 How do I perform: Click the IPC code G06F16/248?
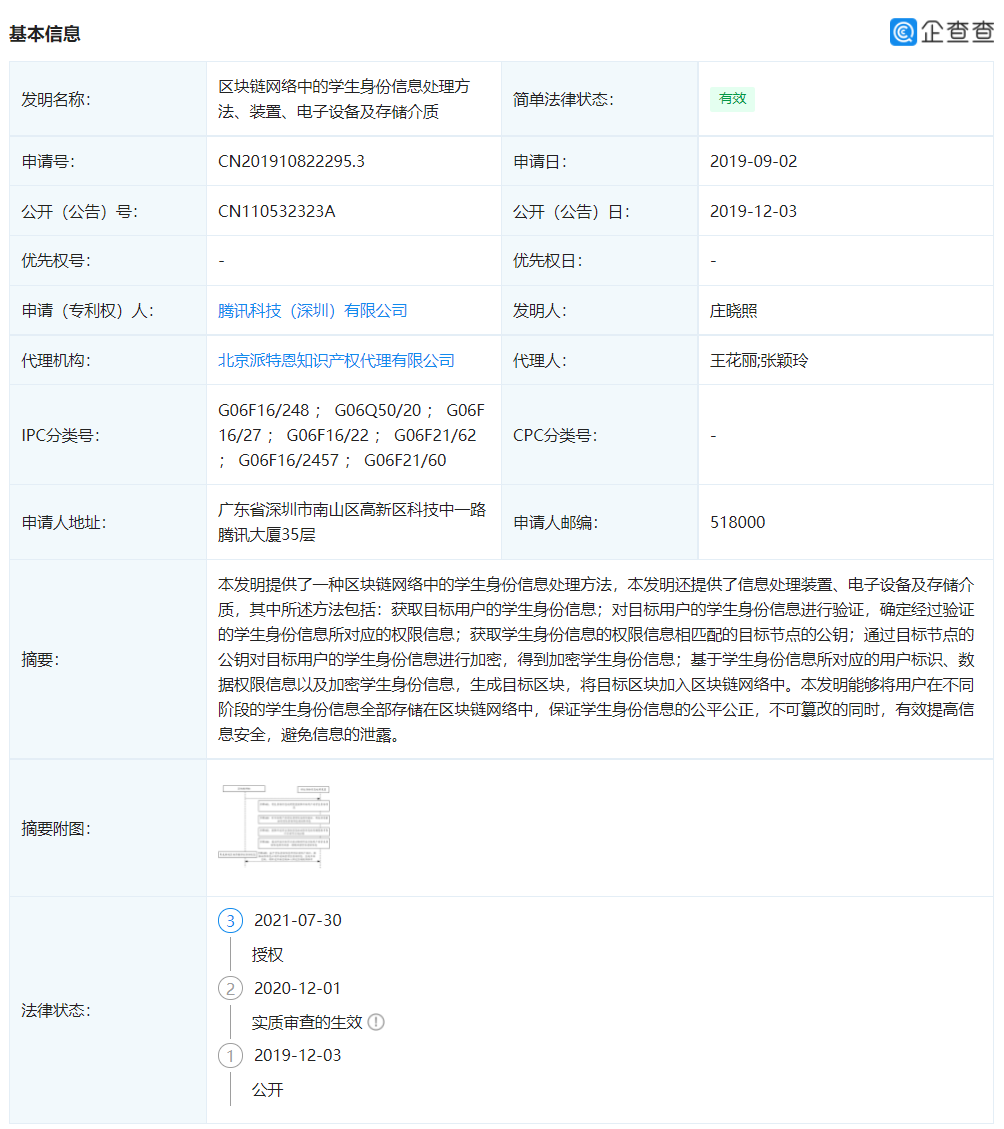coord(266,410)
